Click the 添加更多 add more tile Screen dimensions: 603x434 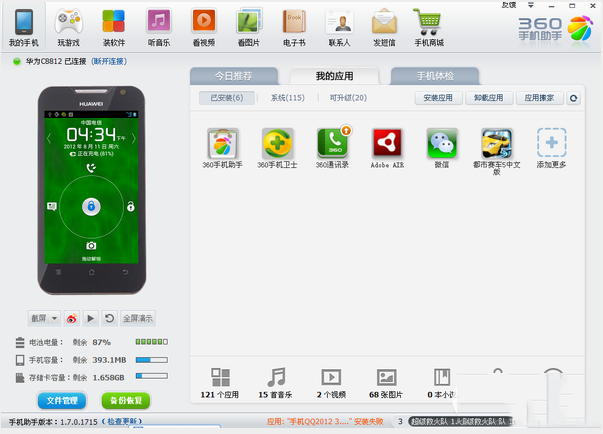pos(551,148)
